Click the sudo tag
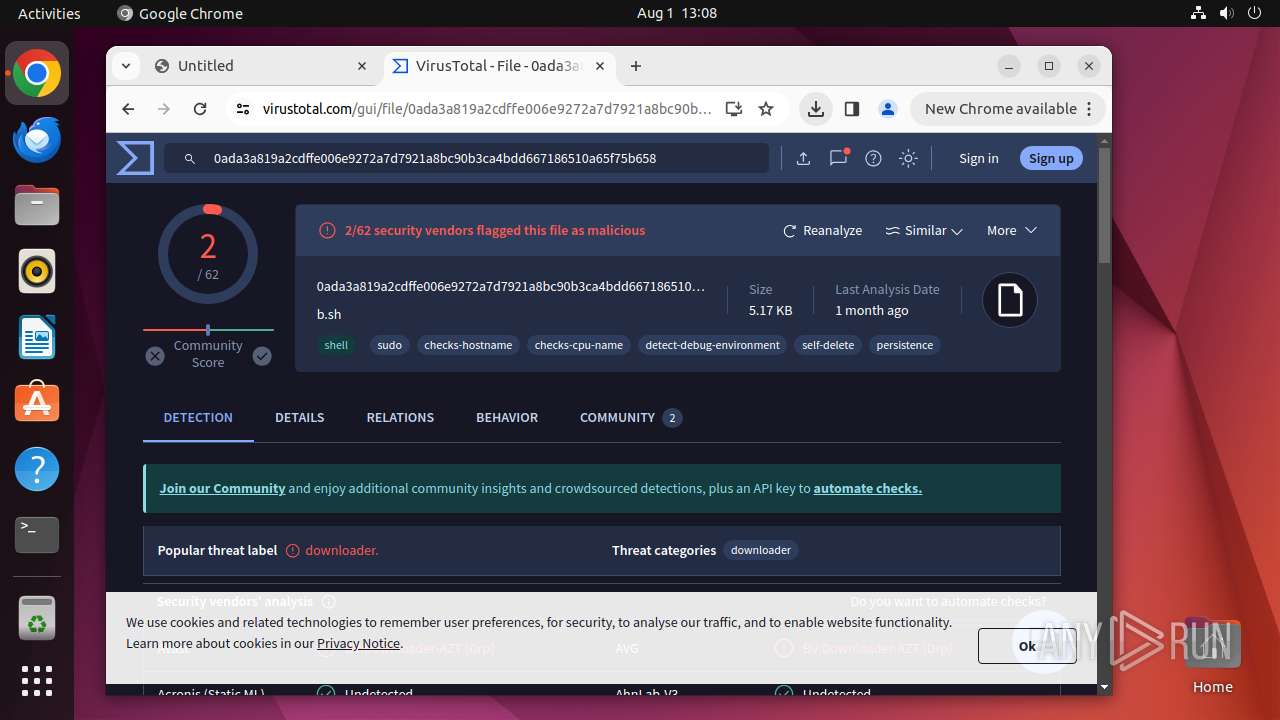The width and height of the screenshot is (1280, 720). 390,345
